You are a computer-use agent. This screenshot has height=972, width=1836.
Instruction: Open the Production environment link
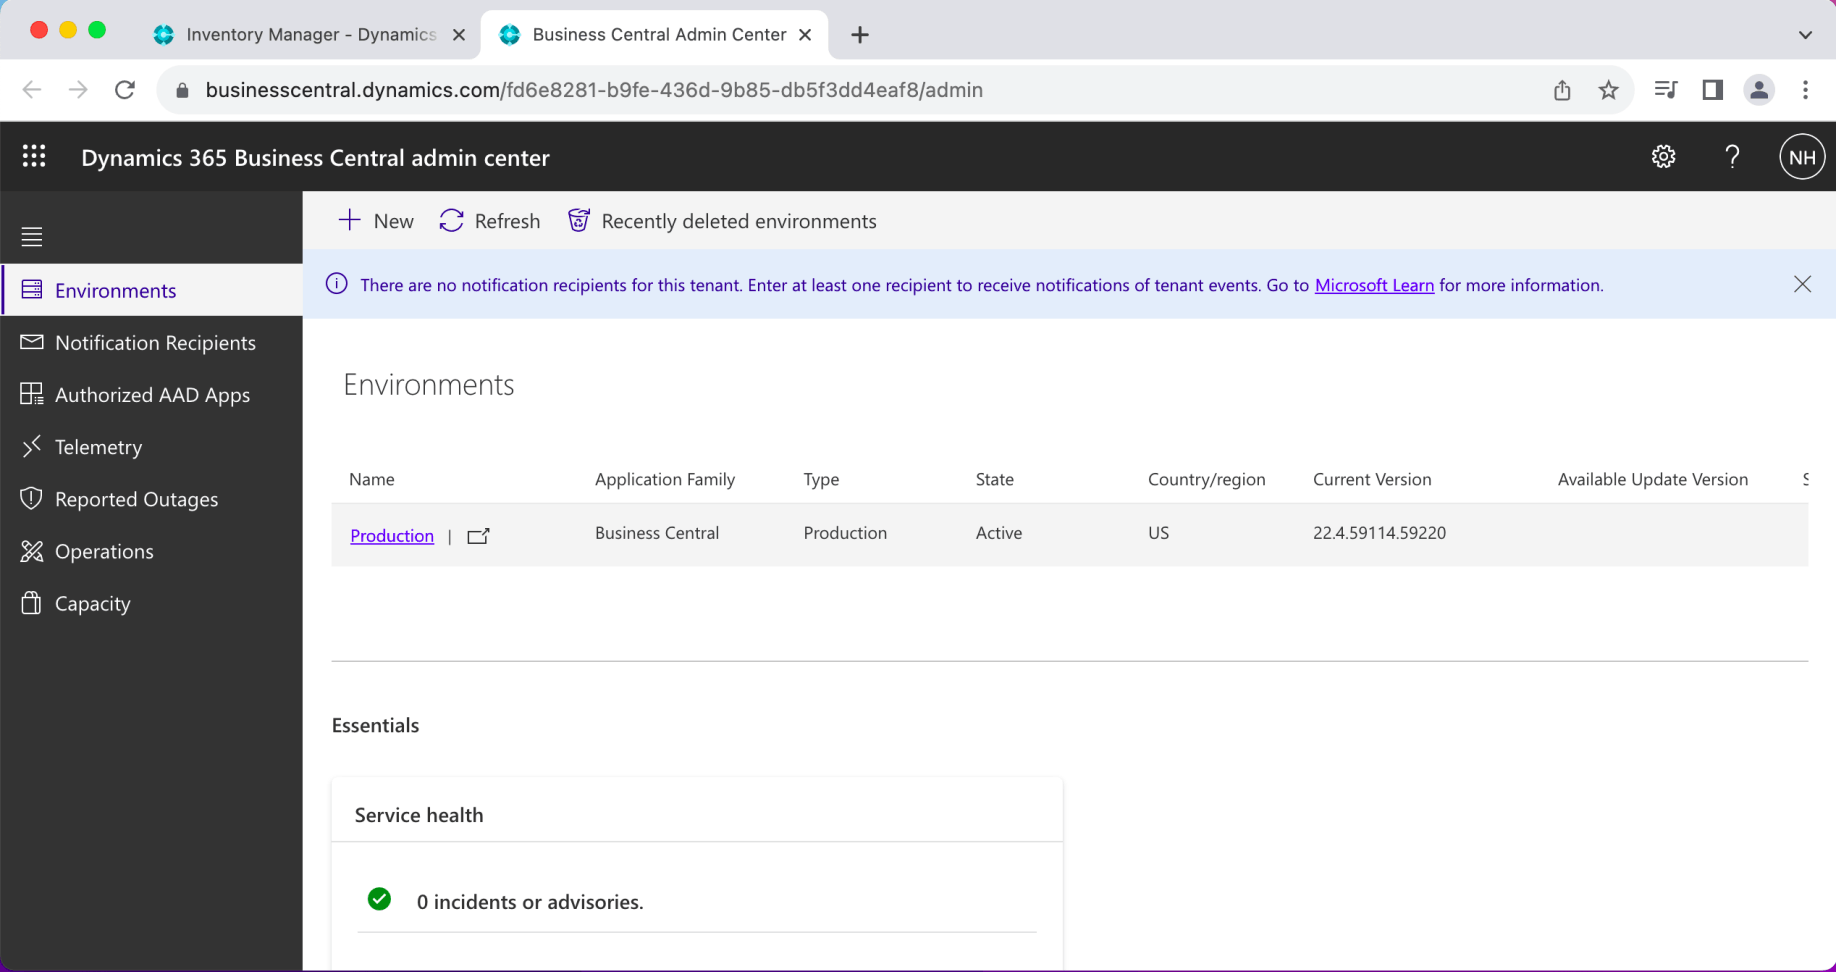pyautogui.click(x=392, y=536)
